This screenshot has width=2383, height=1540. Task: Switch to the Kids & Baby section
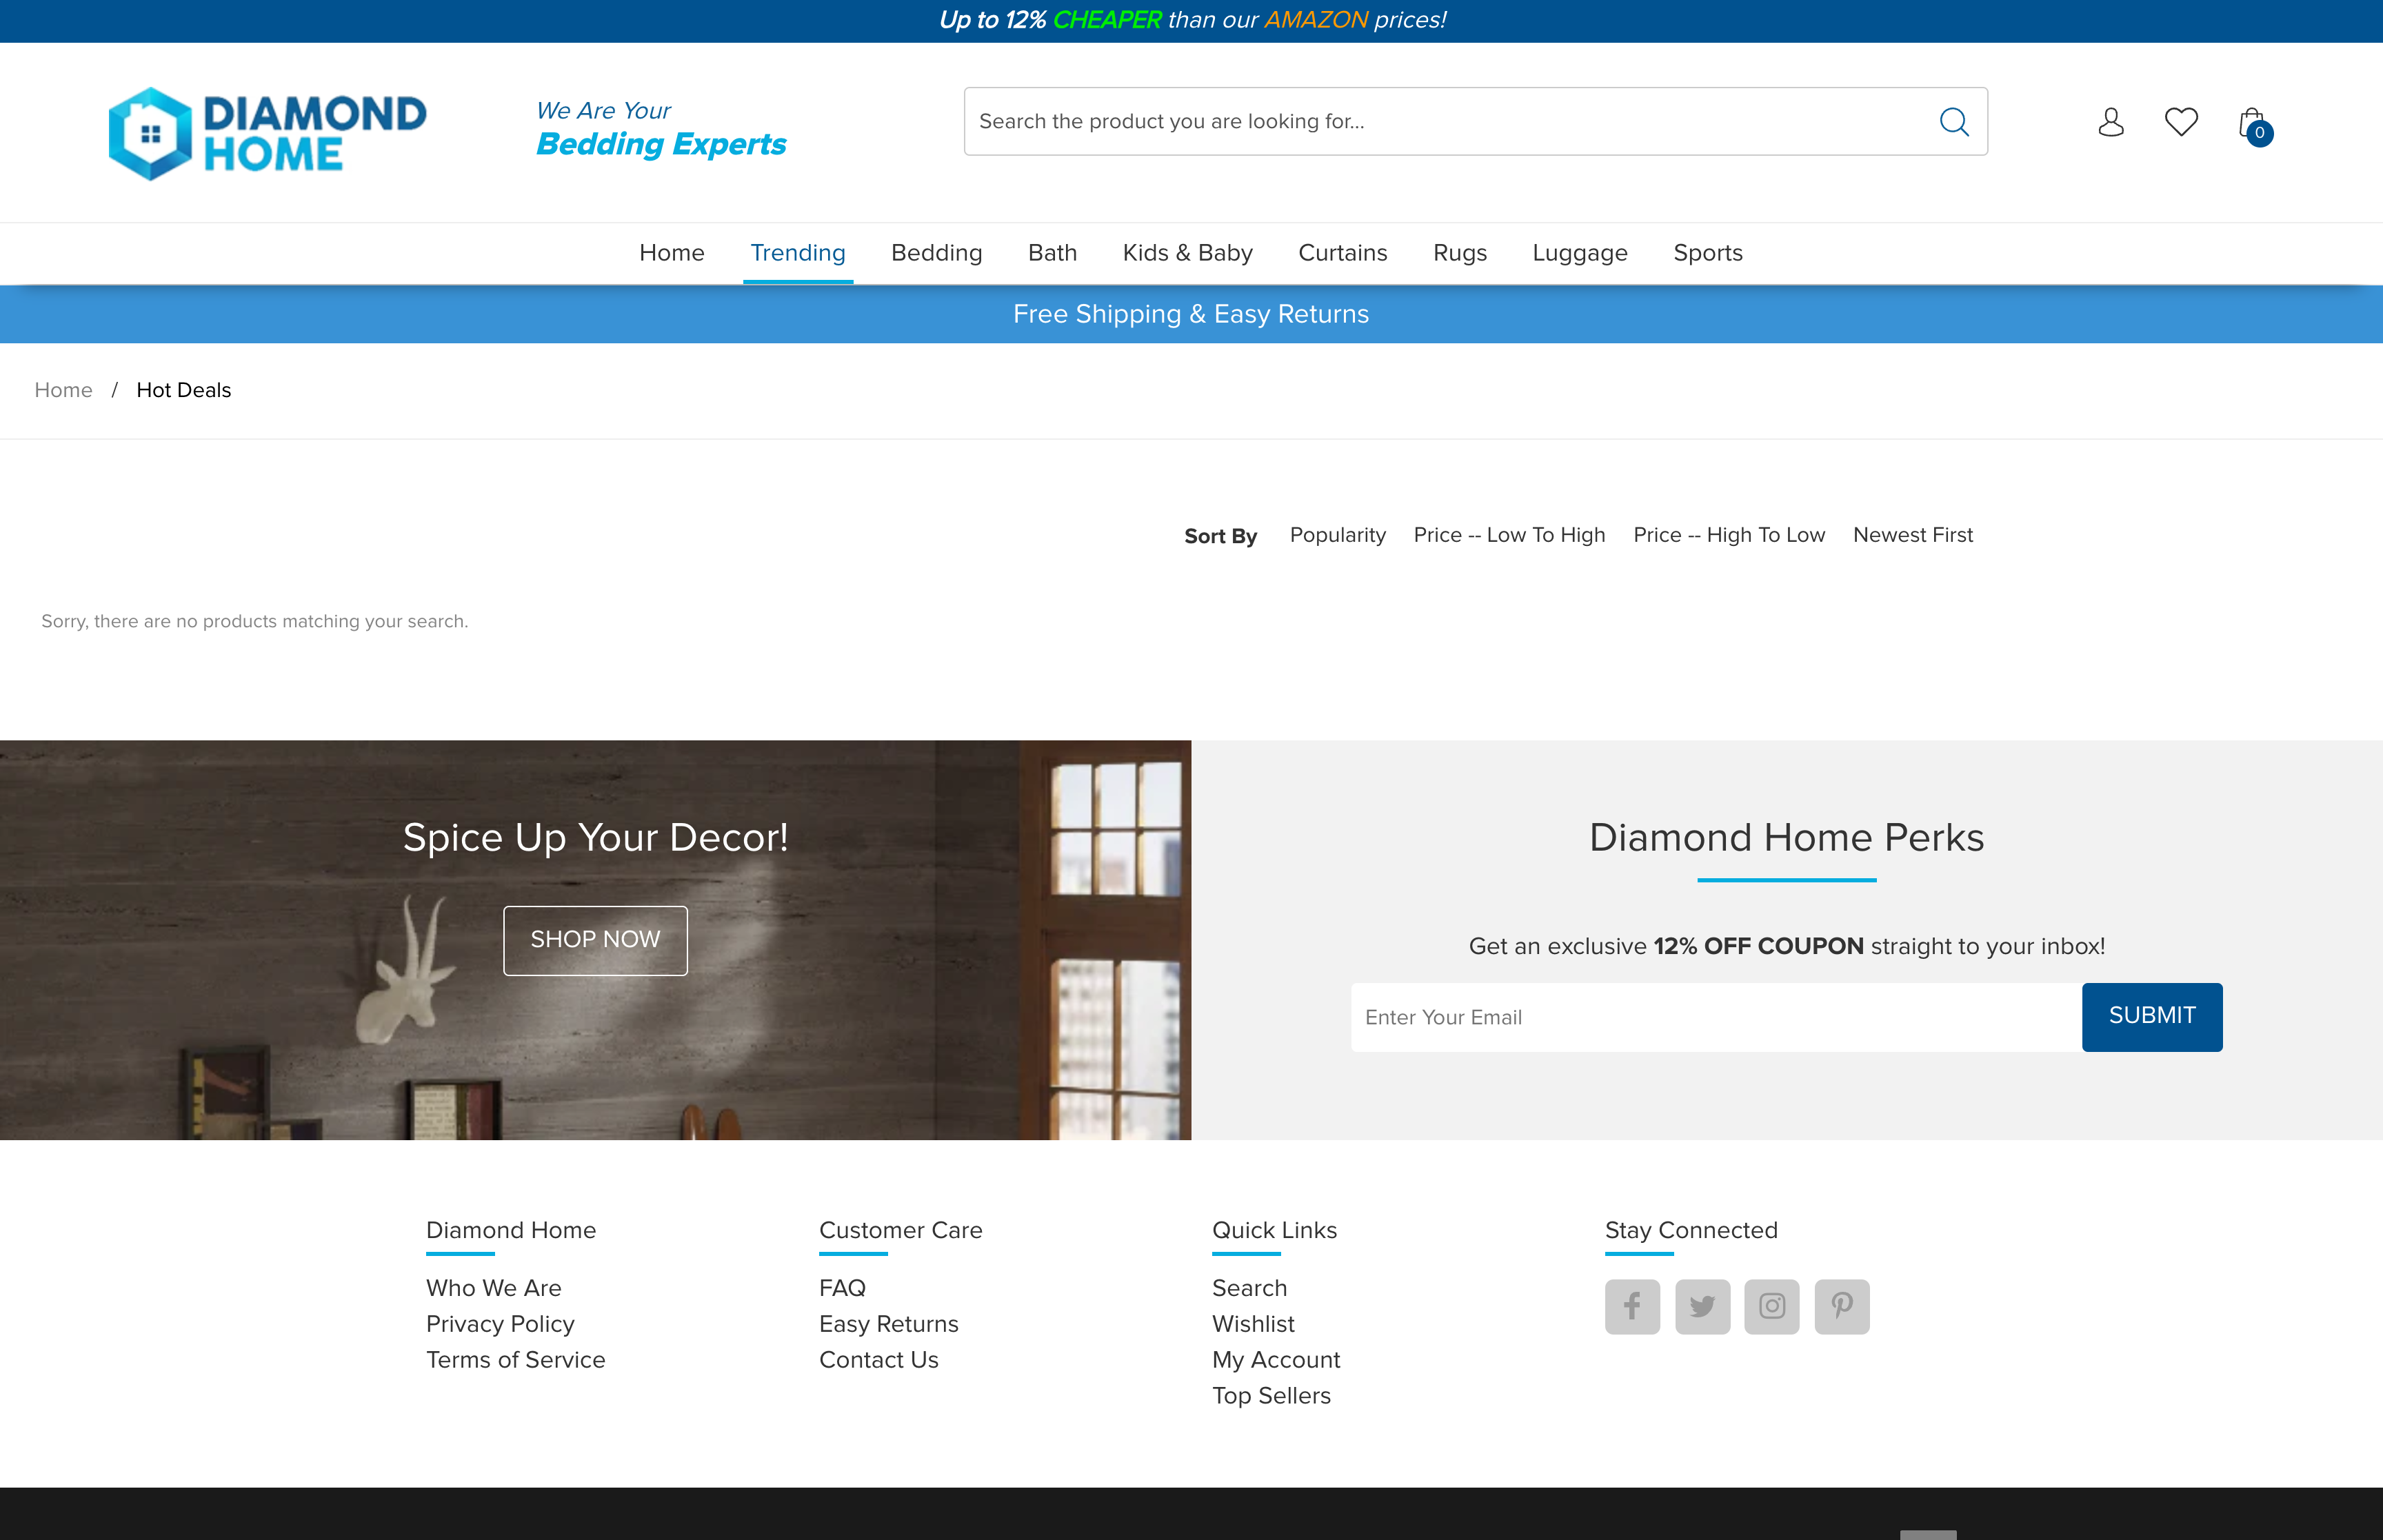point(1186,253)
